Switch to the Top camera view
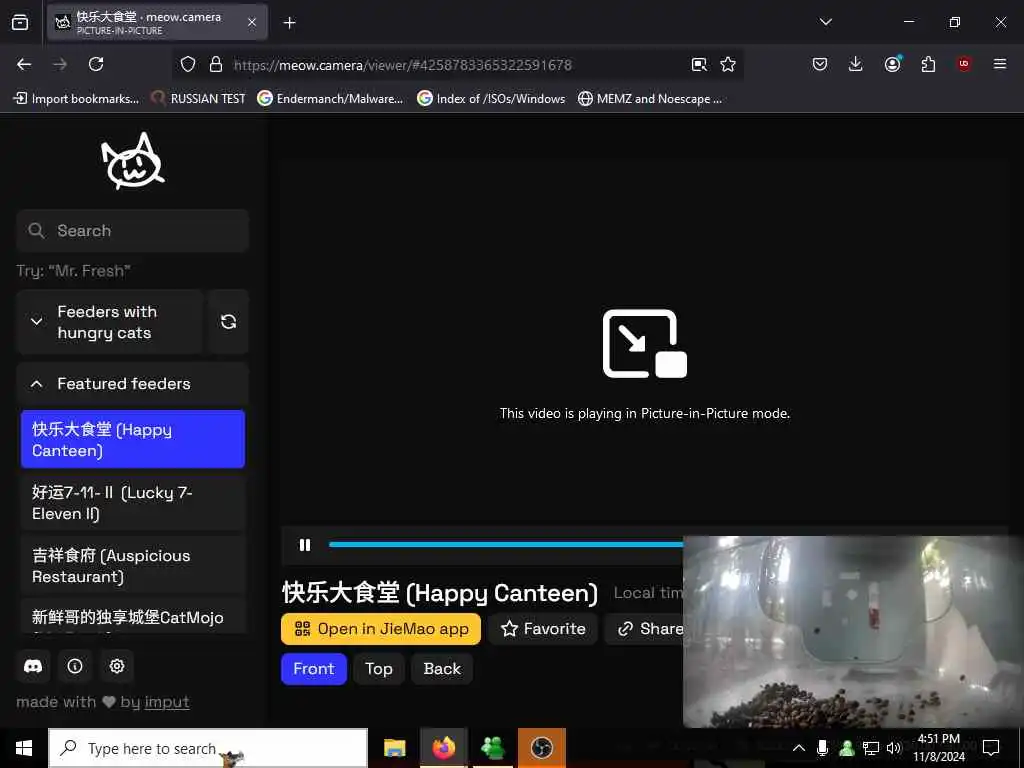 pos(379,669)
